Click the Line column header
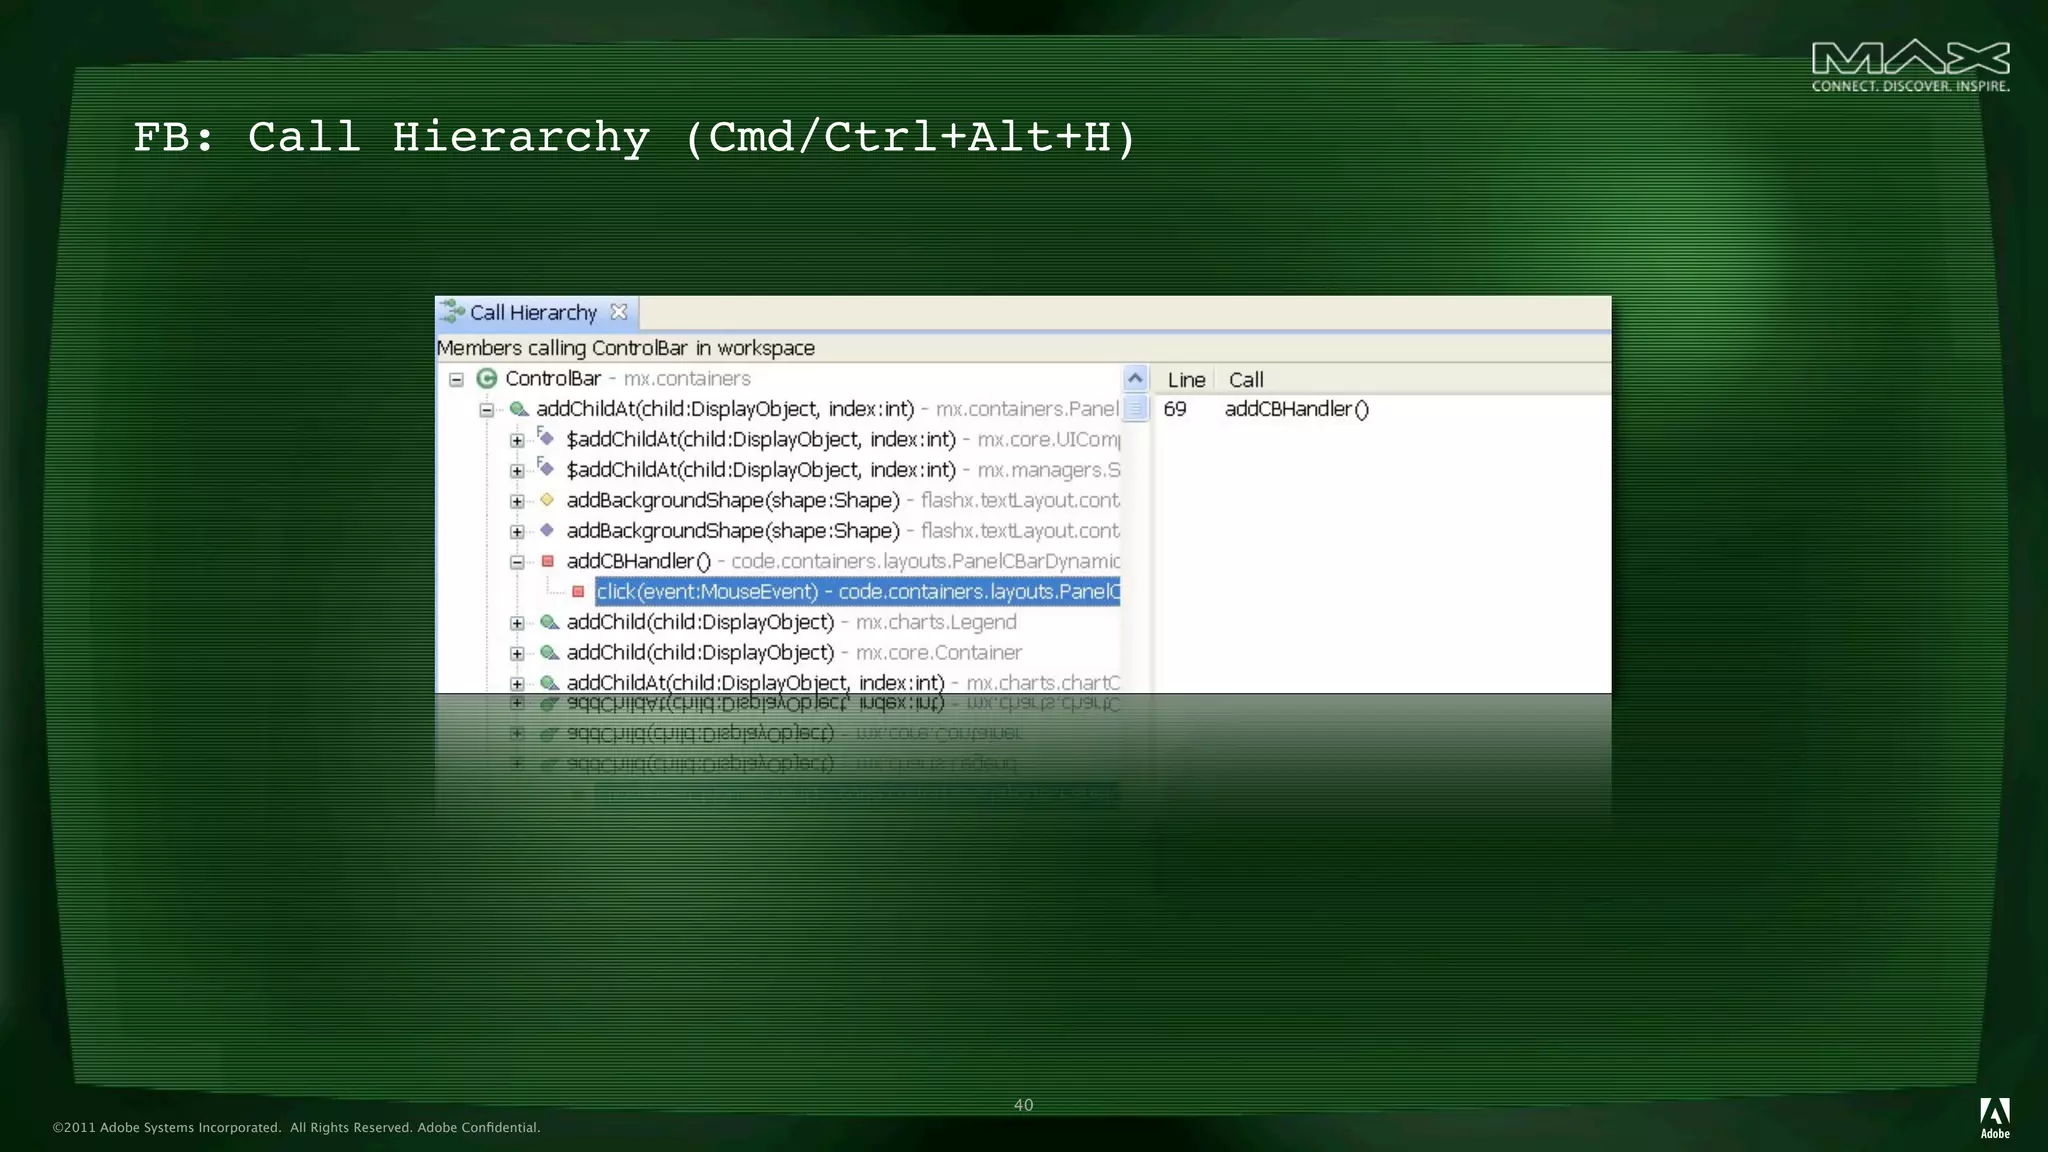This screenshot has height=1152, width=2048. 1186,380
